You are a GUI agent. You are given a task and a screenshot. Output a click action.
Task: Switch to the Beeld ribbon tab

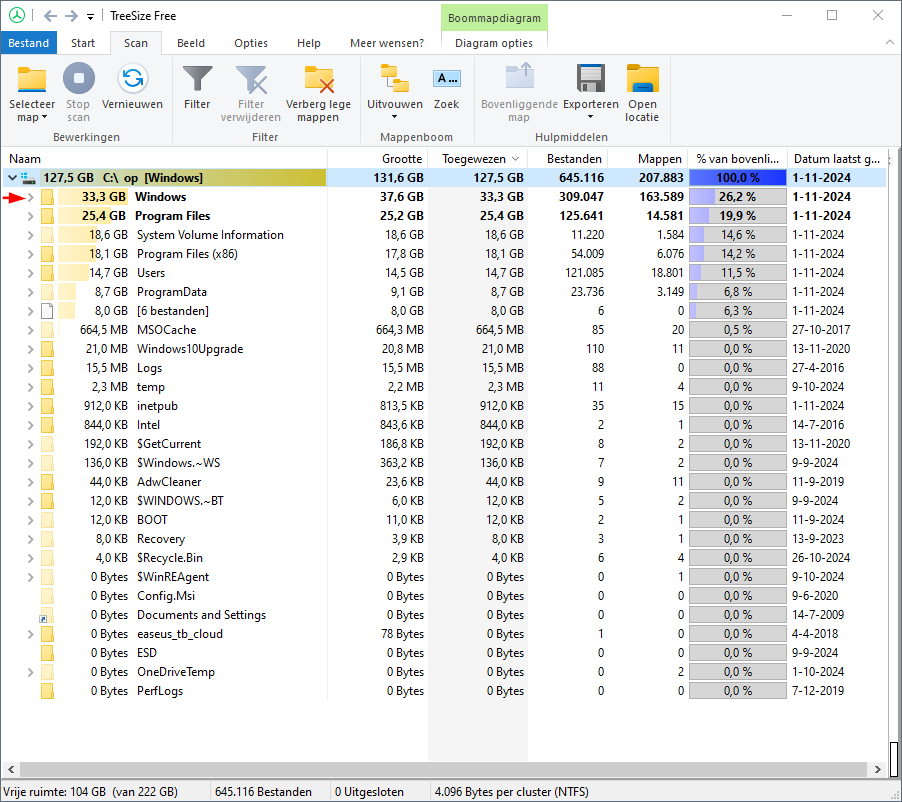[x=191, y=43]
